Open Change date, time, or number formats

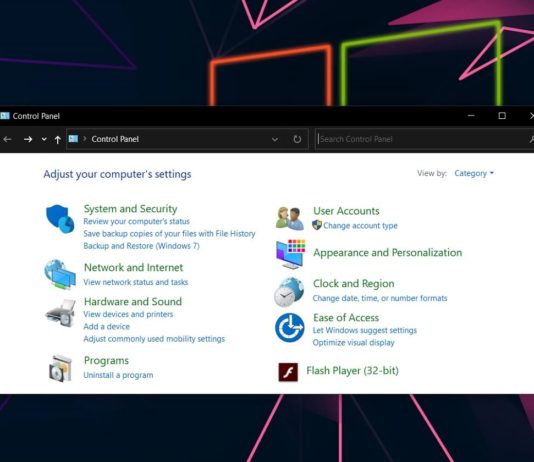[x=380, y=298]
